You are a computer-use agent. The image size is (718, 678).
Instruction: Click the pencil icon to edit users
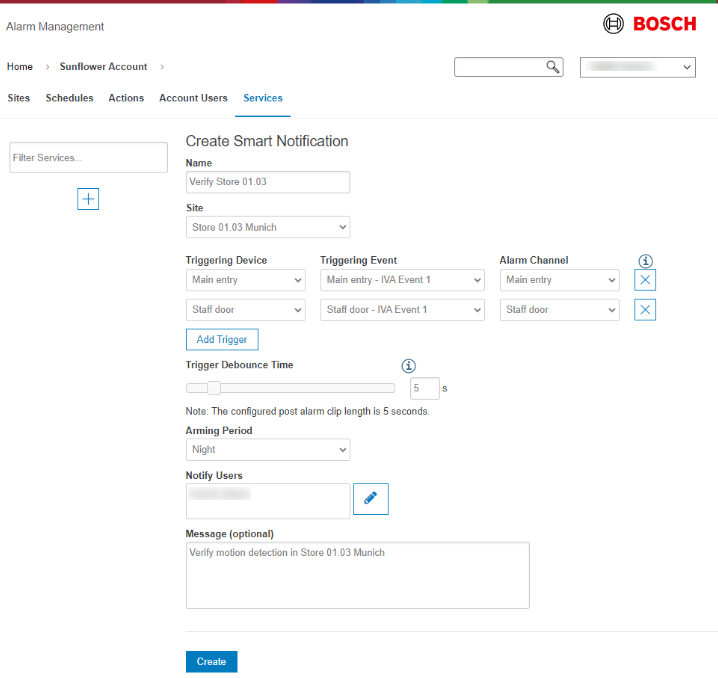370,498
